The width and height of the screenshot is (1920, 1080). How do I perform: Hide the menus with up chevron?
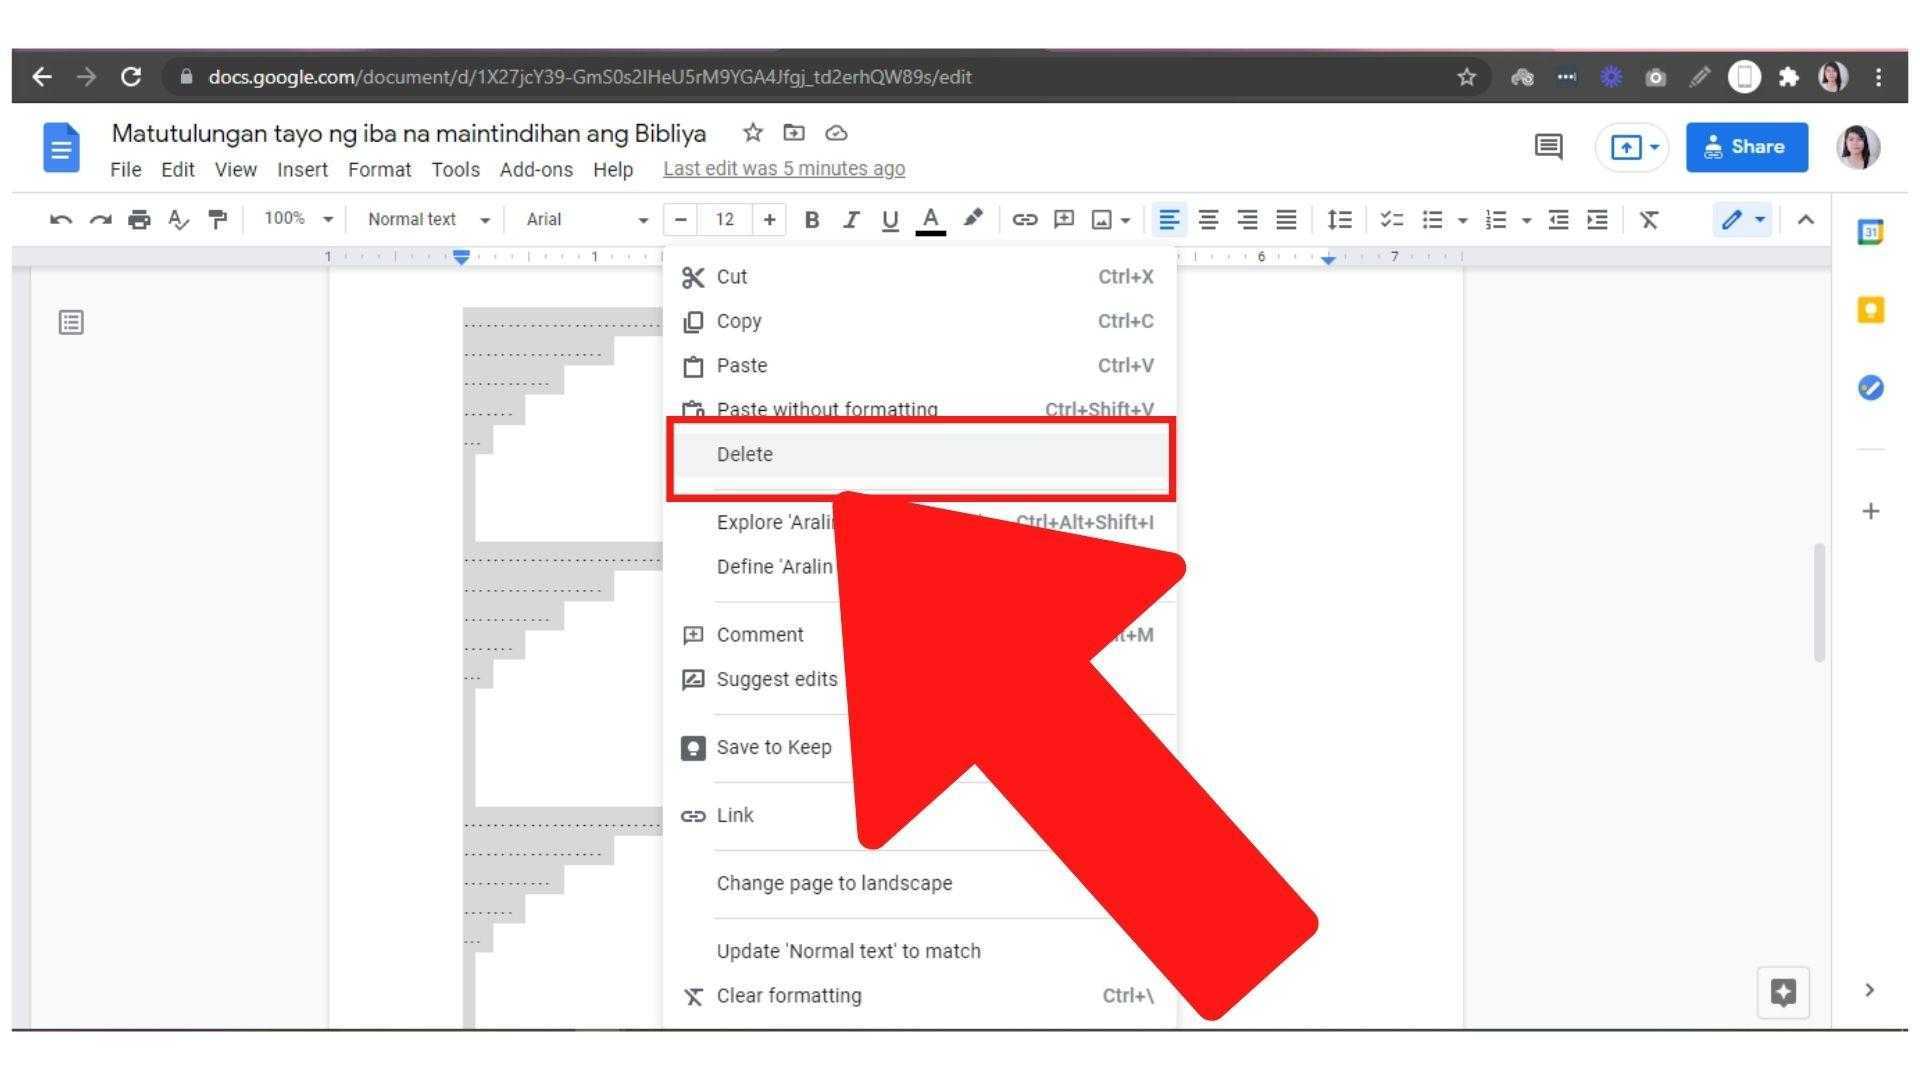1805,220
